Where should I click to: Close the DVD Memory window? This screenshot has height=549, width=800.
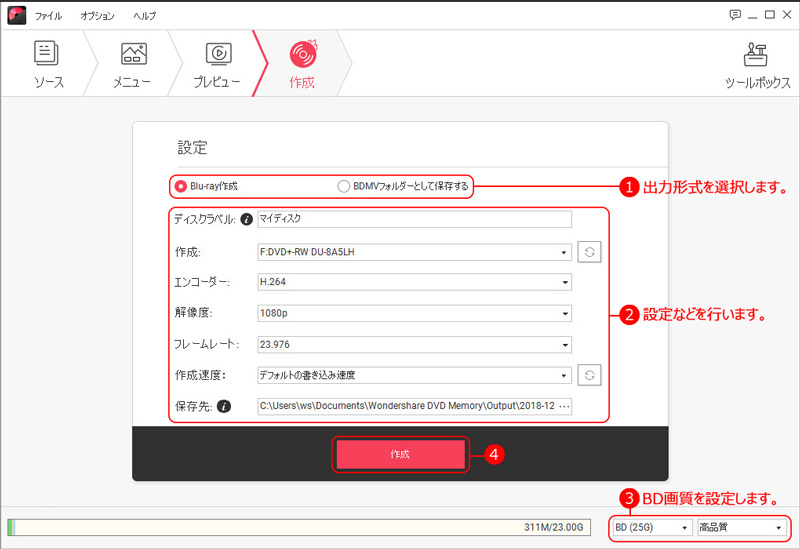[787, 15]
